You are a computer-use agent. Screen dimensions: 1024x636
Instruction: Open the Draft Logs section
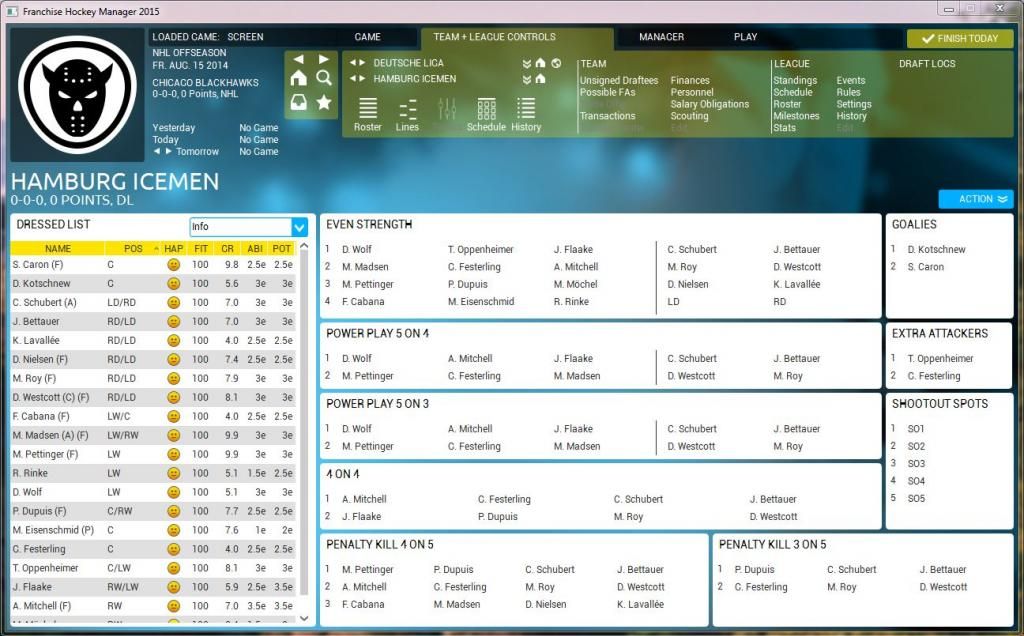tap(927, 64)
